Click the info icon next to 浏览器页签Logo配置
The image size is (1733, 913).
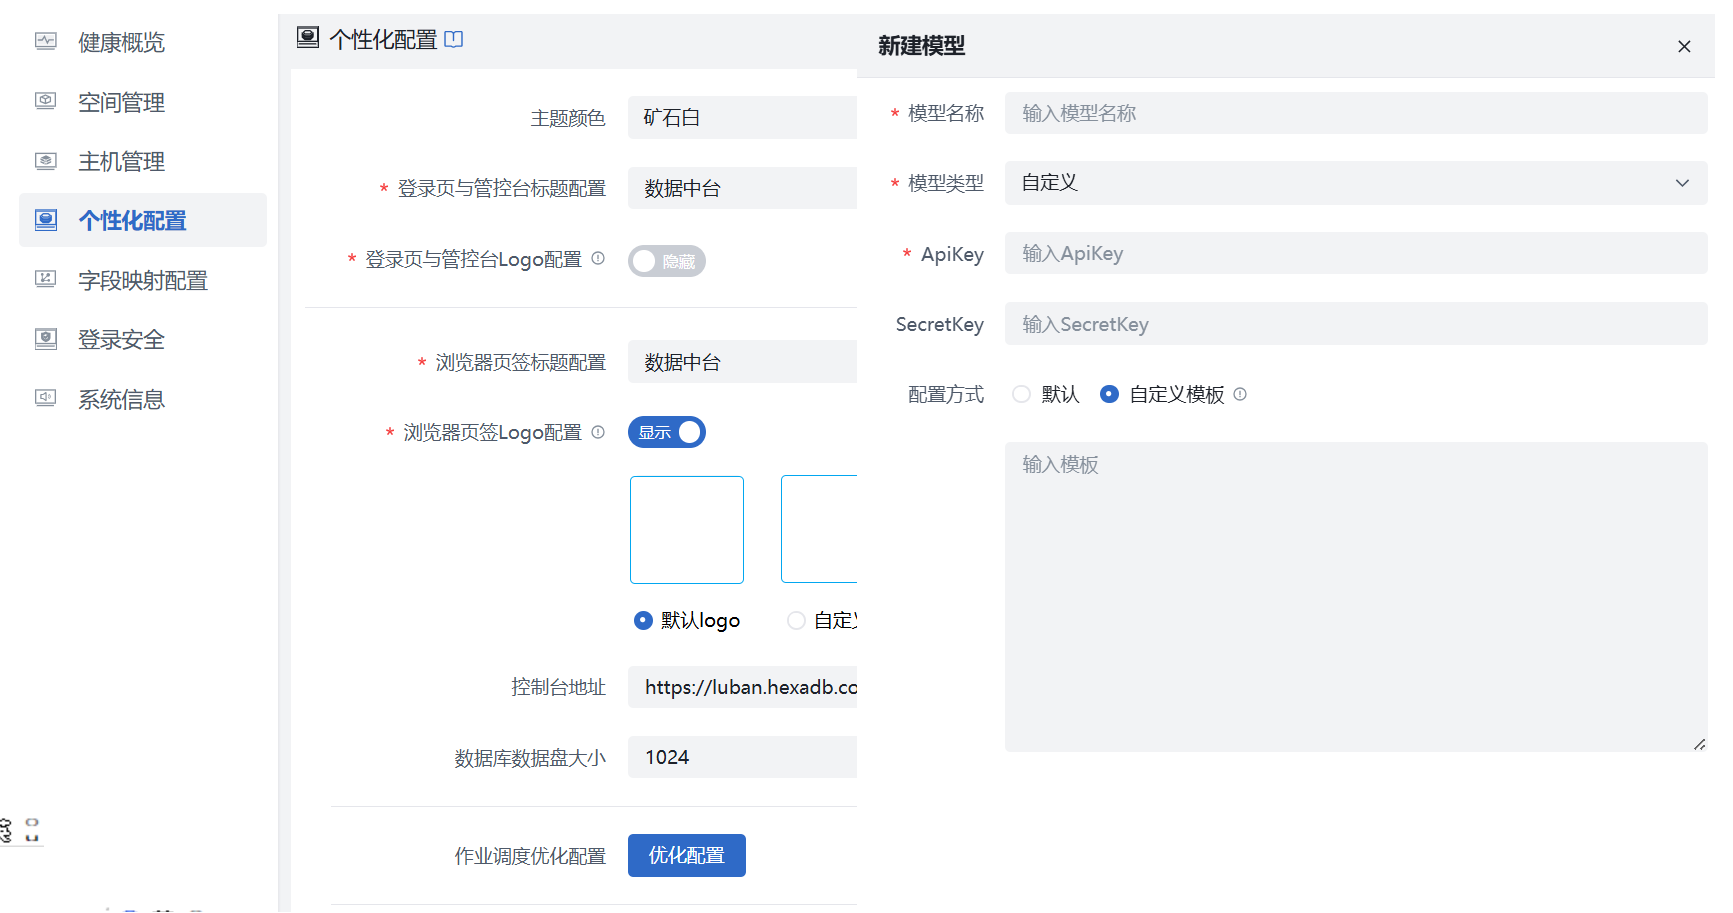pyautogui.click(x=598, y=431)
